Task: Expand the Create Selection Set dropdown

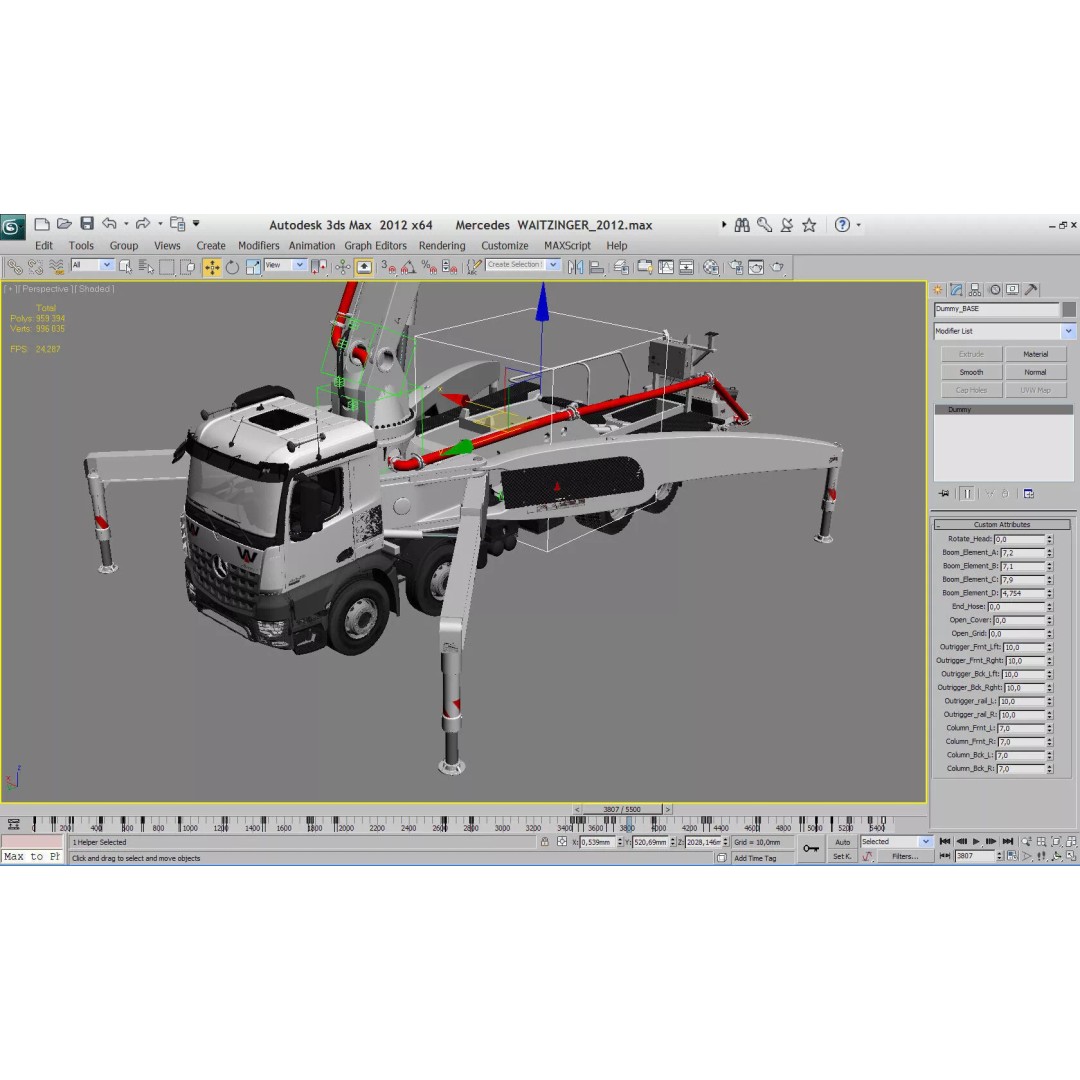Action: (x=553, y=264)
